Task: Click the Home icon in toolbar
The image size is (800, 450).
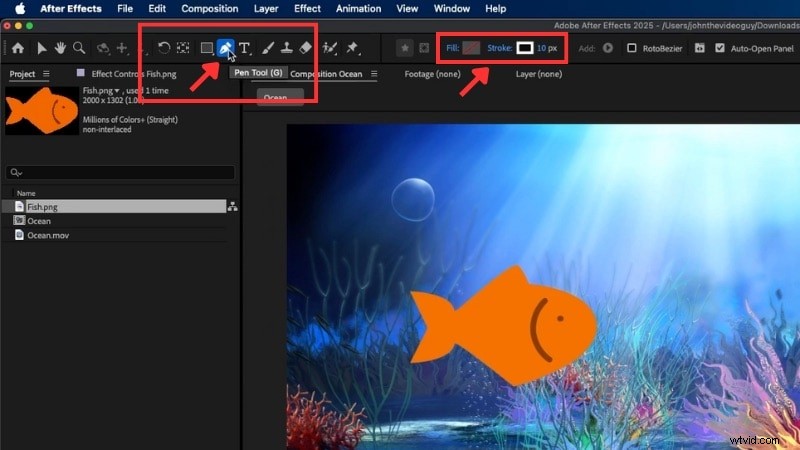Action: pos(18,48)
